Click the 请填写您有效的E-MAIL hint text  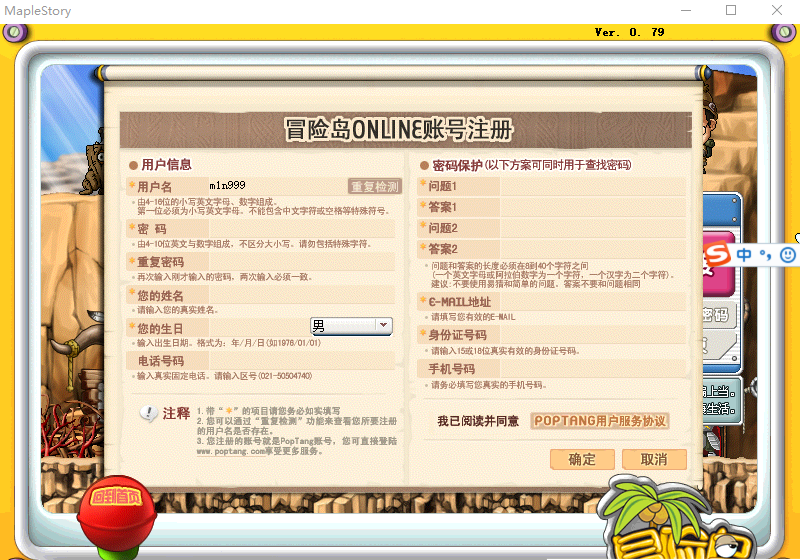pyautogui.click(x=473, y=317)
